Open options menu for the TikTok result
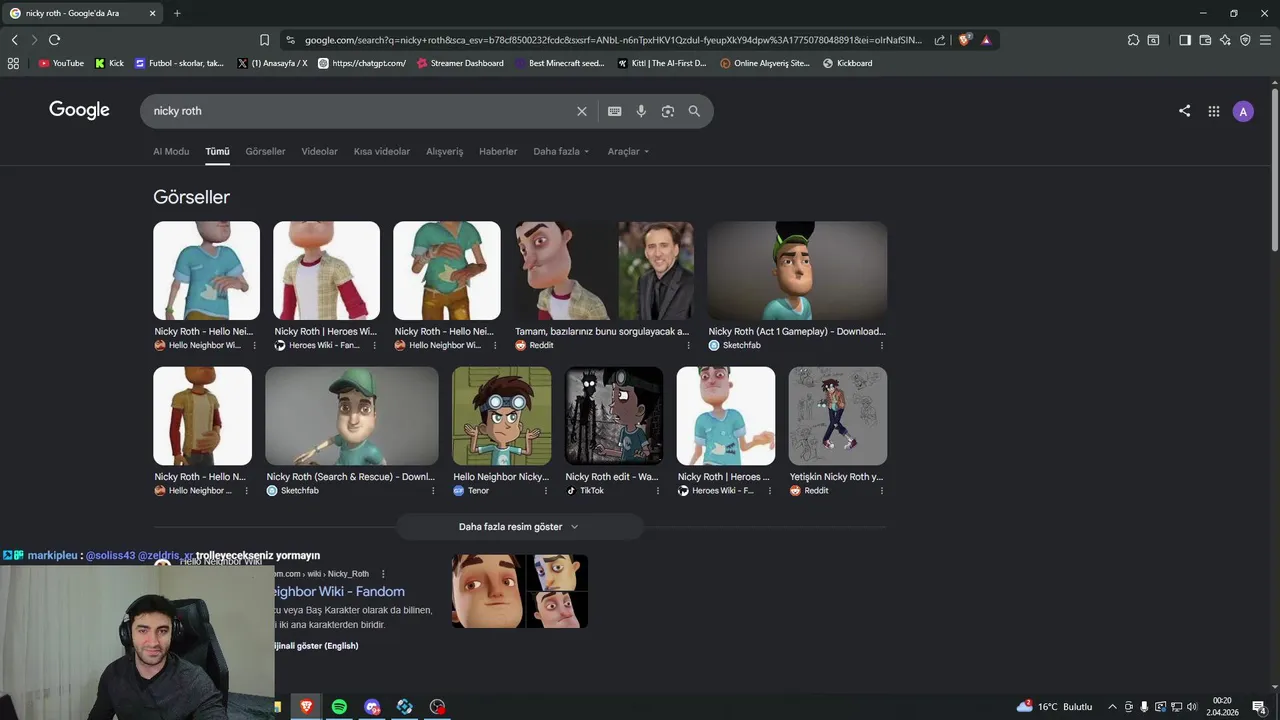Image resolution: width=1280 pixels, height=720 pixels. pyautogui.click(x=658, y=491)
